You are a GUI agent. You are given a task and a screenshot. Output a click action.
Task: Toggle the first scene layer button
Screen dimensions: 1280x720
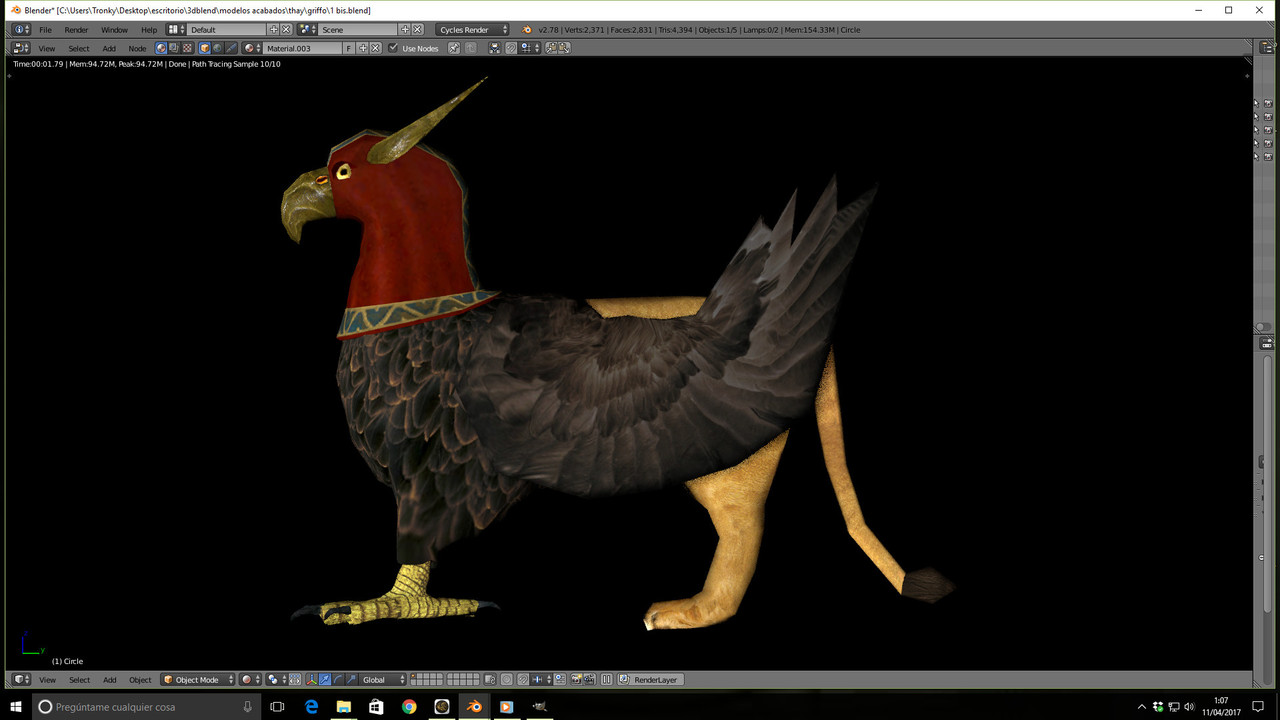[x=415, y=677]
